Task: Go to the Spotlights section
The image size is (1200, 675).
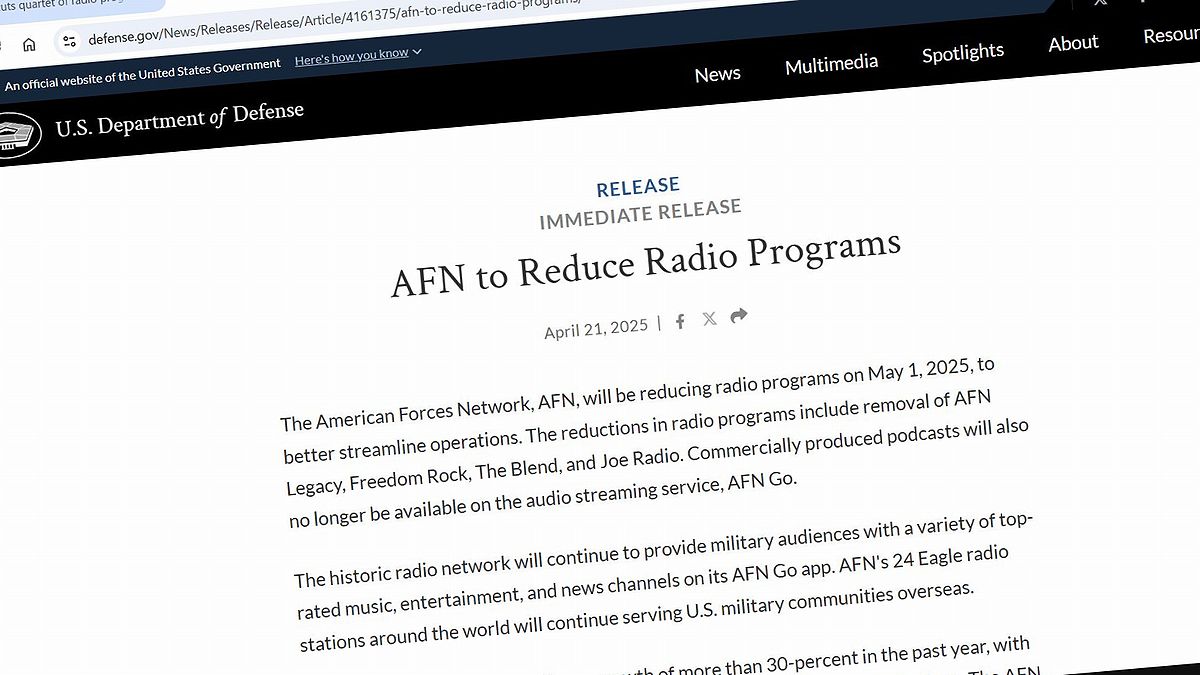Action: [x=962, y=53]
